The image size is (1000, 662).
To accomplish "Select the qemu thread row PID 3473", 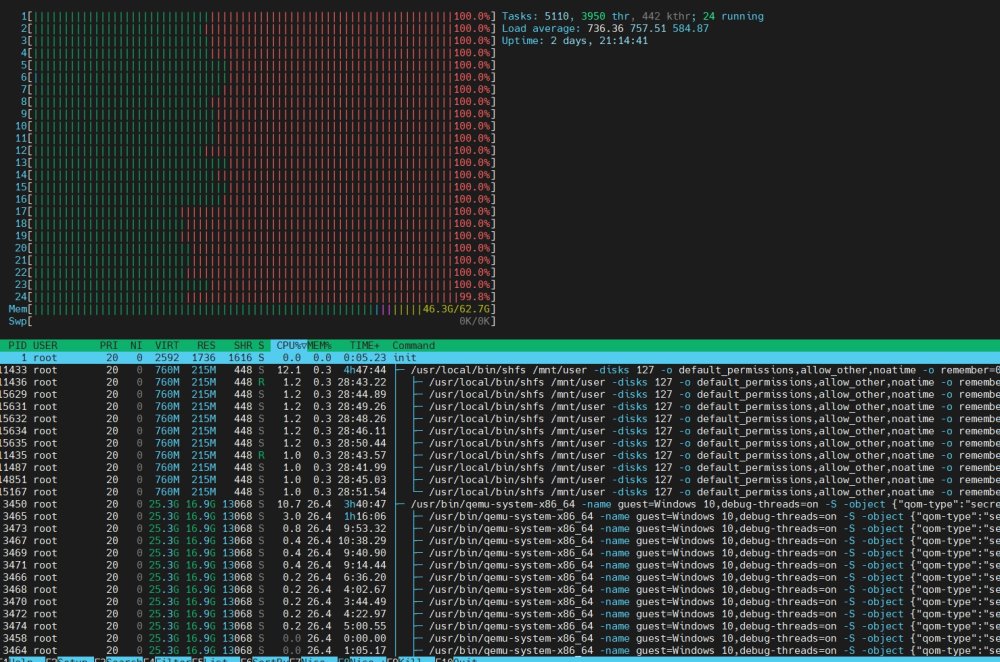I will 500,529.
